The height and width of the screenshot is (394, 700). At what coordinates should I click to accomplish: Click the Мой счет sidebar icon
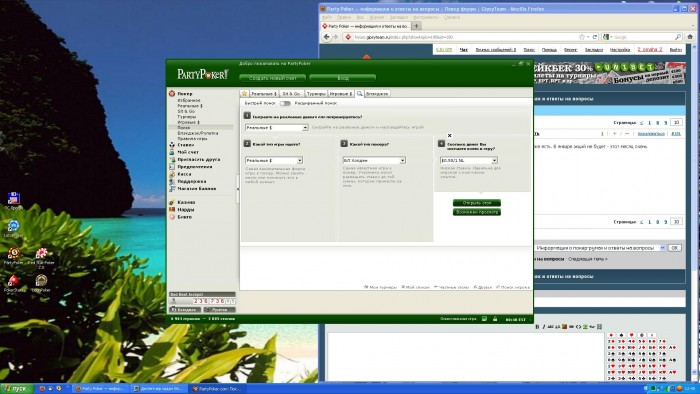[x=172, y=152]
